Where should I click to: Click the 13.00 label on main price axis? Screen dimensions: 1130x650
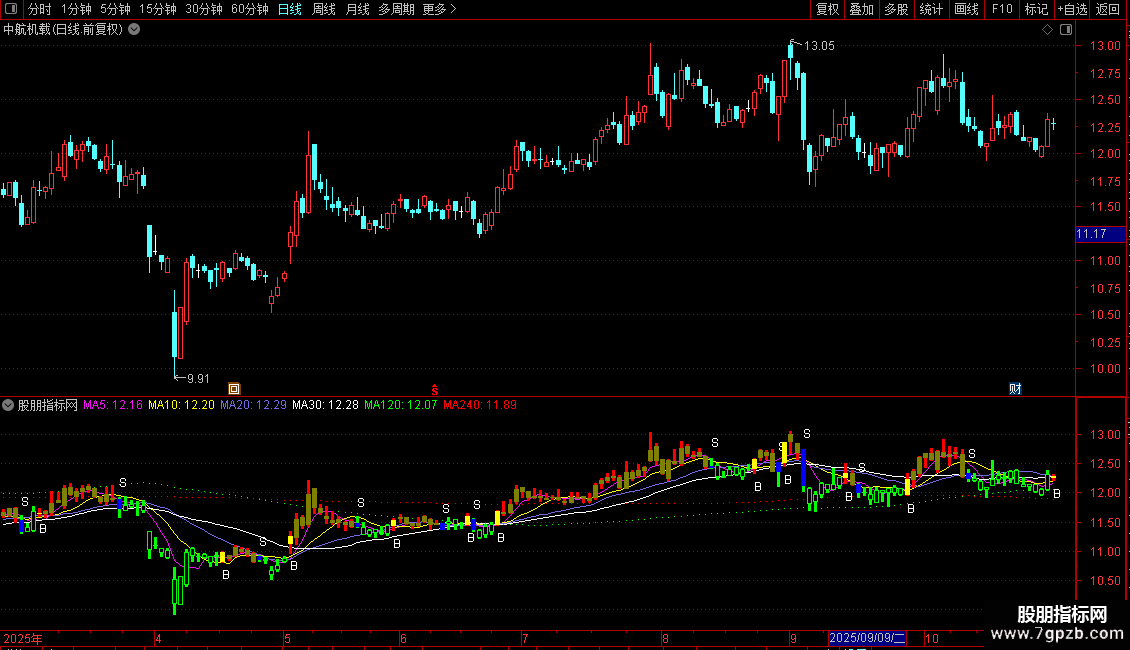coord(1105,45)
